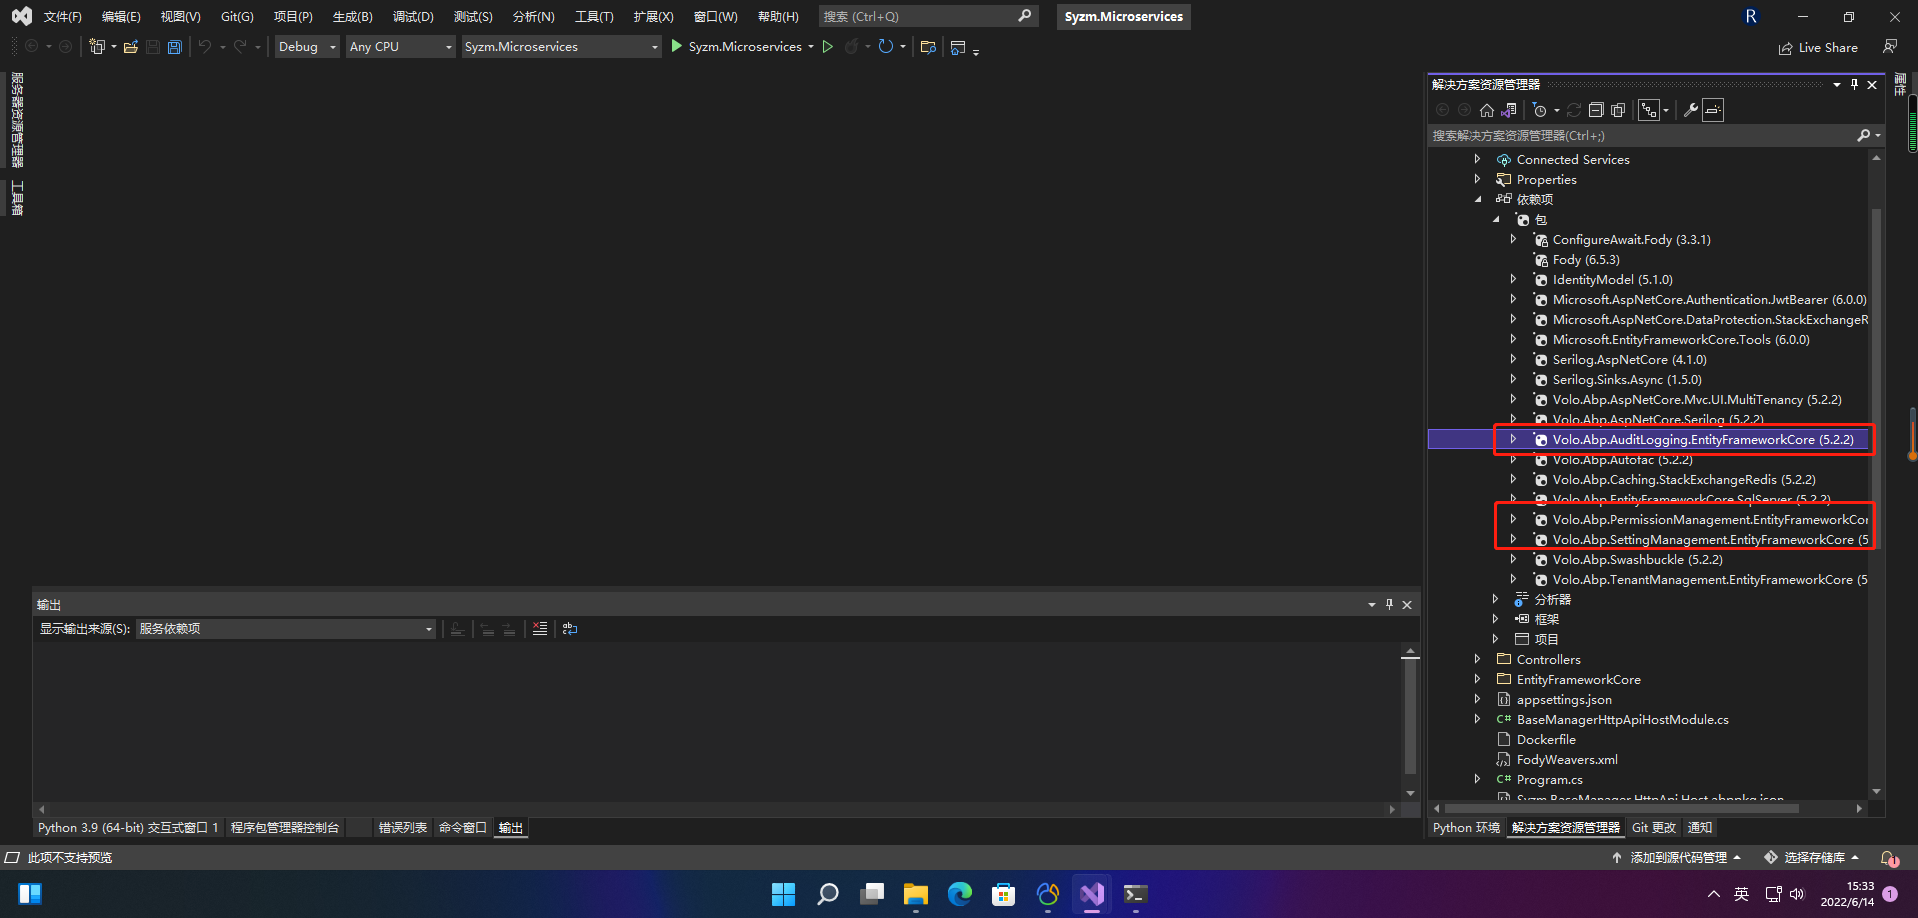The image size is (1918, 918).
Task: Click the Output panel horizontal scrollbar
Action: coord(716,809)
